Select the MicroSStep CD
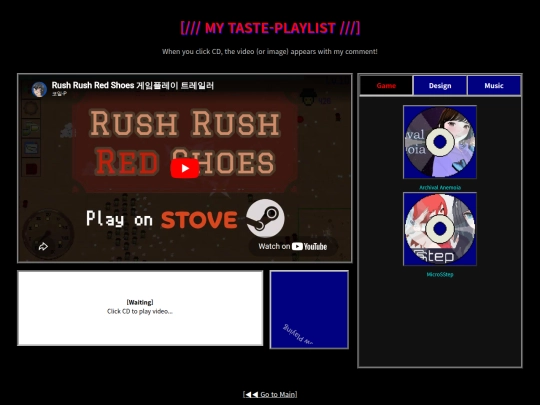 [440, 229]
